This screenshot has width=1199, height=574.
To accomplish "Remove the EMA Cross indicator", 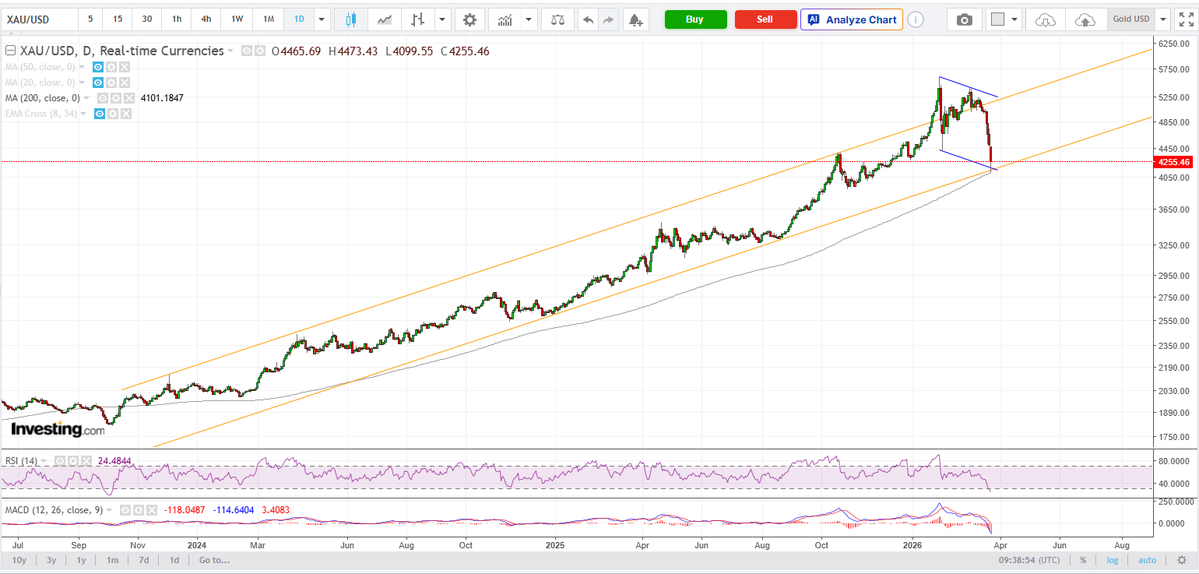I will click(x=125, y=113).
